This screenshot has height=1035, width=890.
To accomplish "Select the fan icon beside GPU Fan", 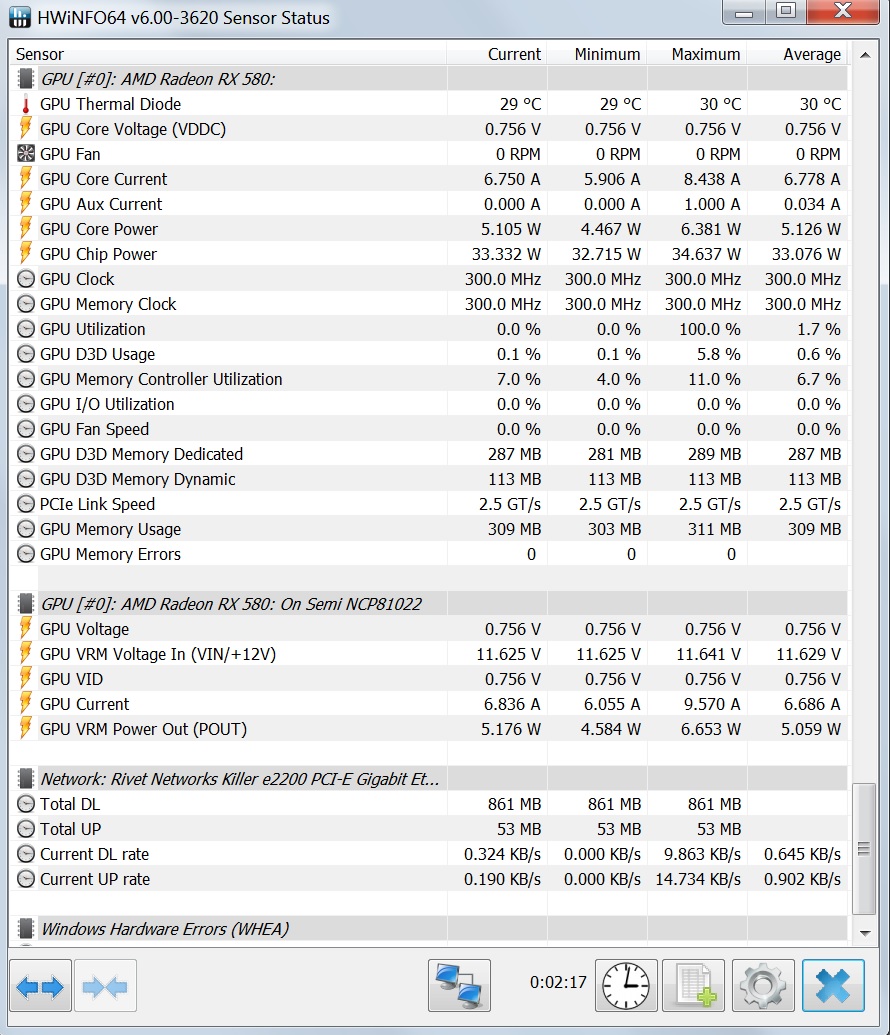I will [x=25, y=154].
